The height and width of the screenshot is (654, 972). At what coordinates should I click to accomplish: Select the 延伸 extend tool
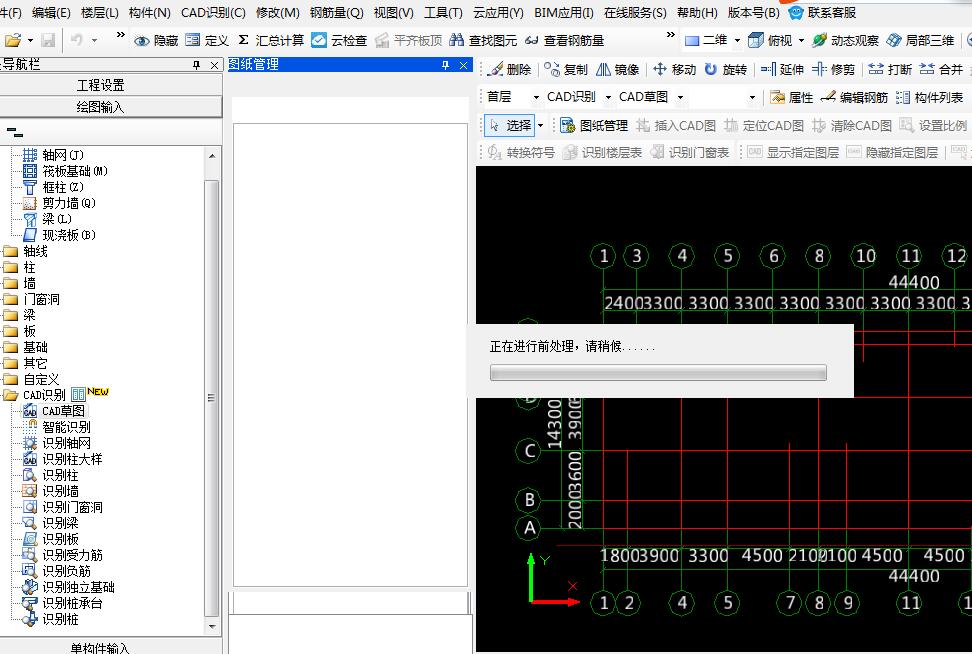pos(782,69)
